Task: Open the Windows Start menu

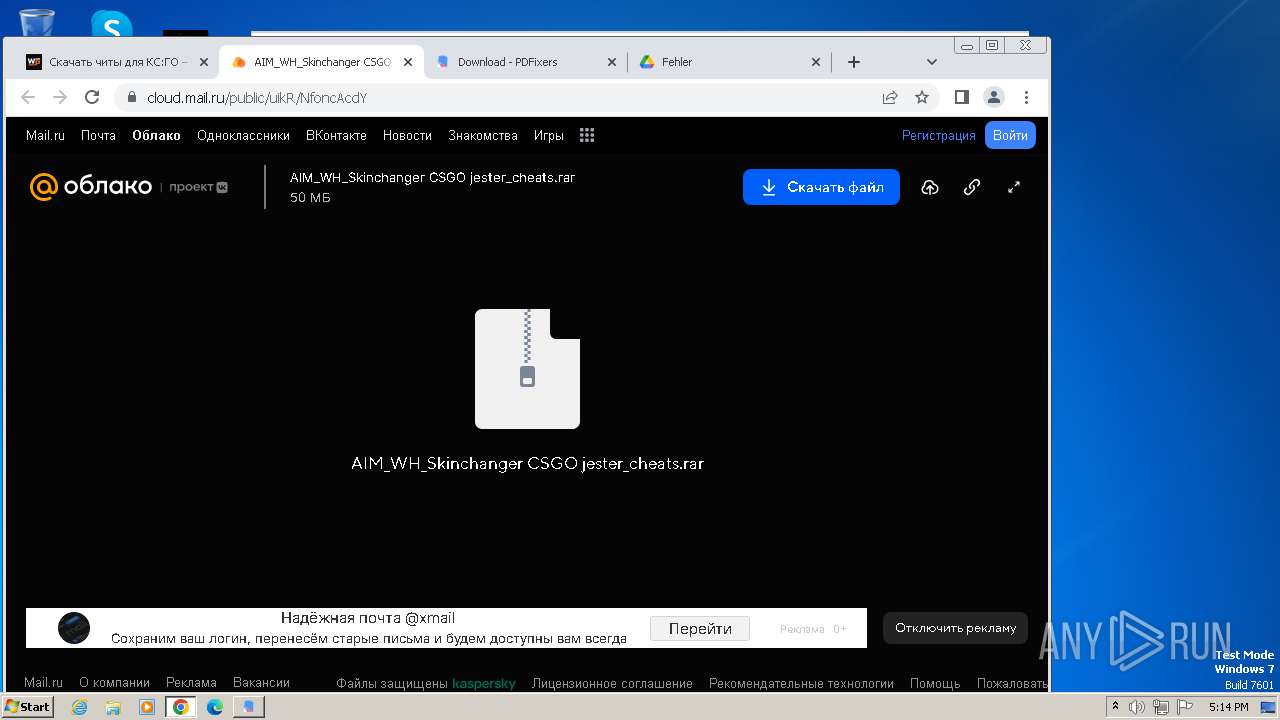Action: click(x=28, y=707)
